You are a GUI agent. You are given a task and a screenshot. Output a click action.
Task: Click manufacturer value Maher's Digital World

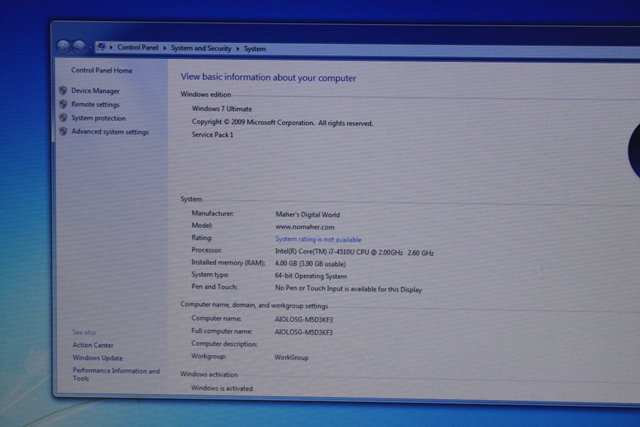(307, 214)
